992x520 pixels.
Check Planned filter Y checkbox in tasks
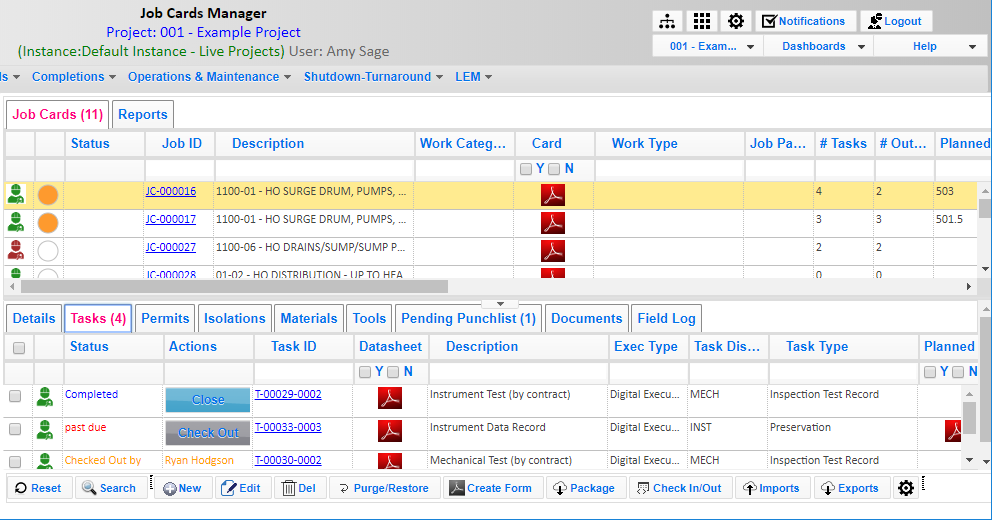[x=930, y=372]
